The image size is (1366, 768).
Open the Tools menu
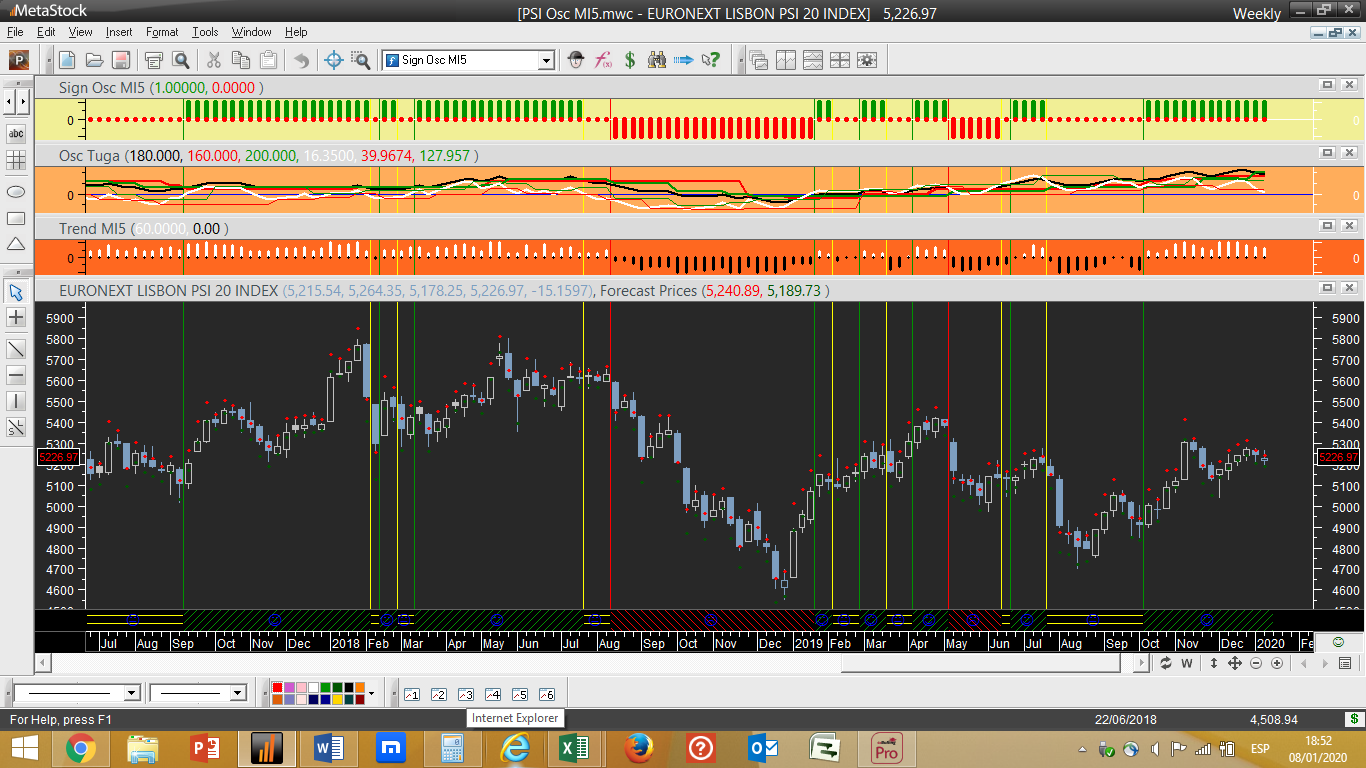pyautogui.click(x=205, y=32)
